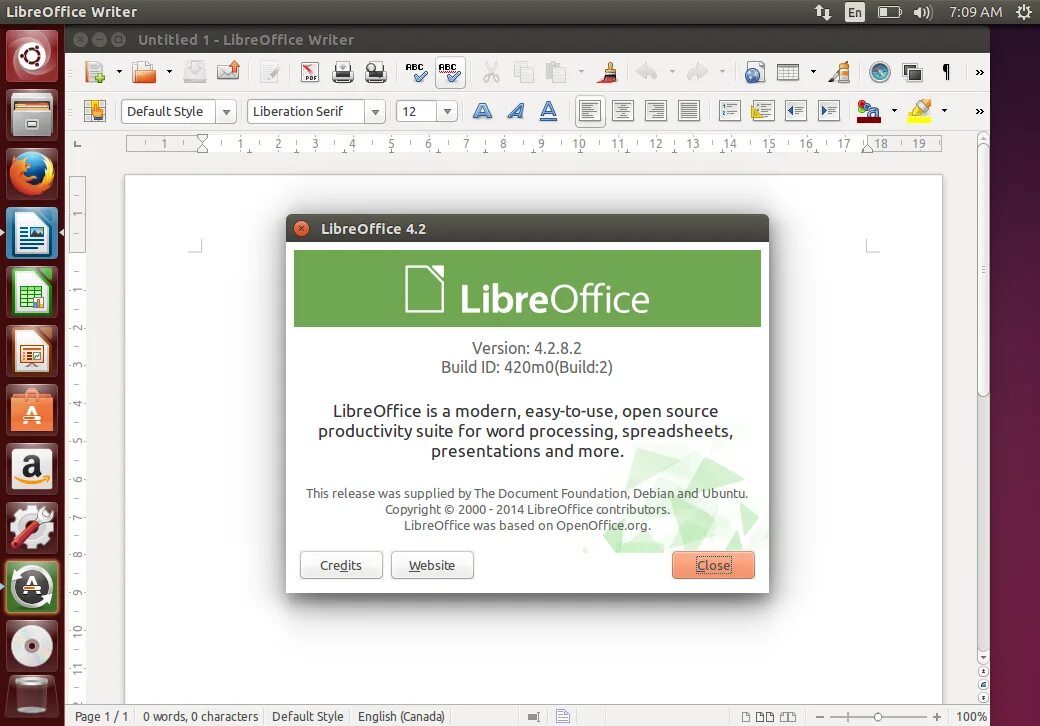Apply Underline formatting
The image size is (1040, 726).
click(x=548, y=111)
